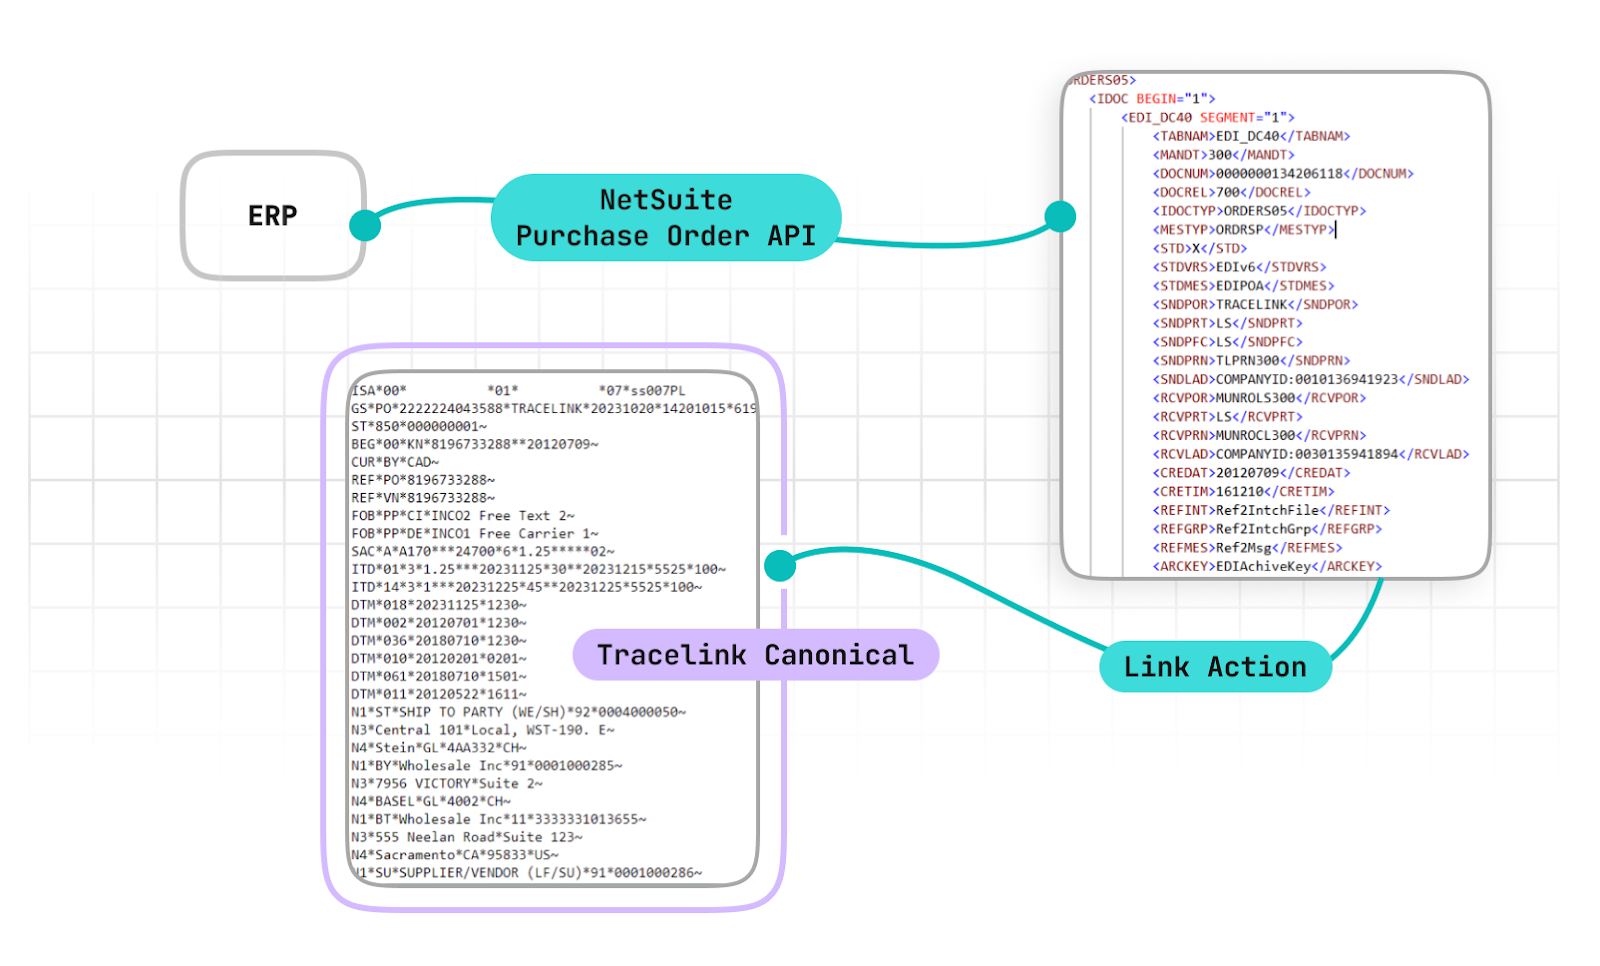Select the line '<IDOCTYP>ORDERS05</IDOCTYP>'

[1259, 211]
